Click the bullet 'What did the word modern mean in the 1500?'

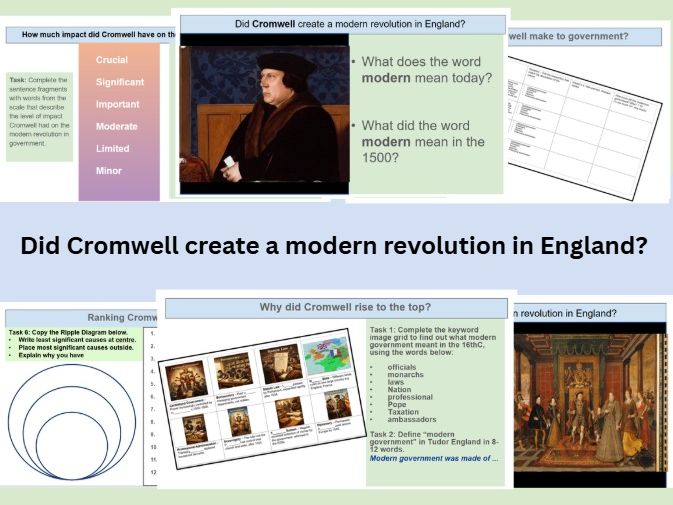pos(423,142)
